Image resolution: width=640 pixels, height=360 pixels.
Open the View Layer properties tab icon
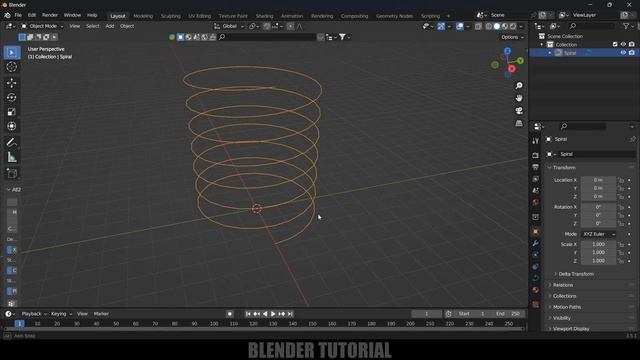coord(536,179)
